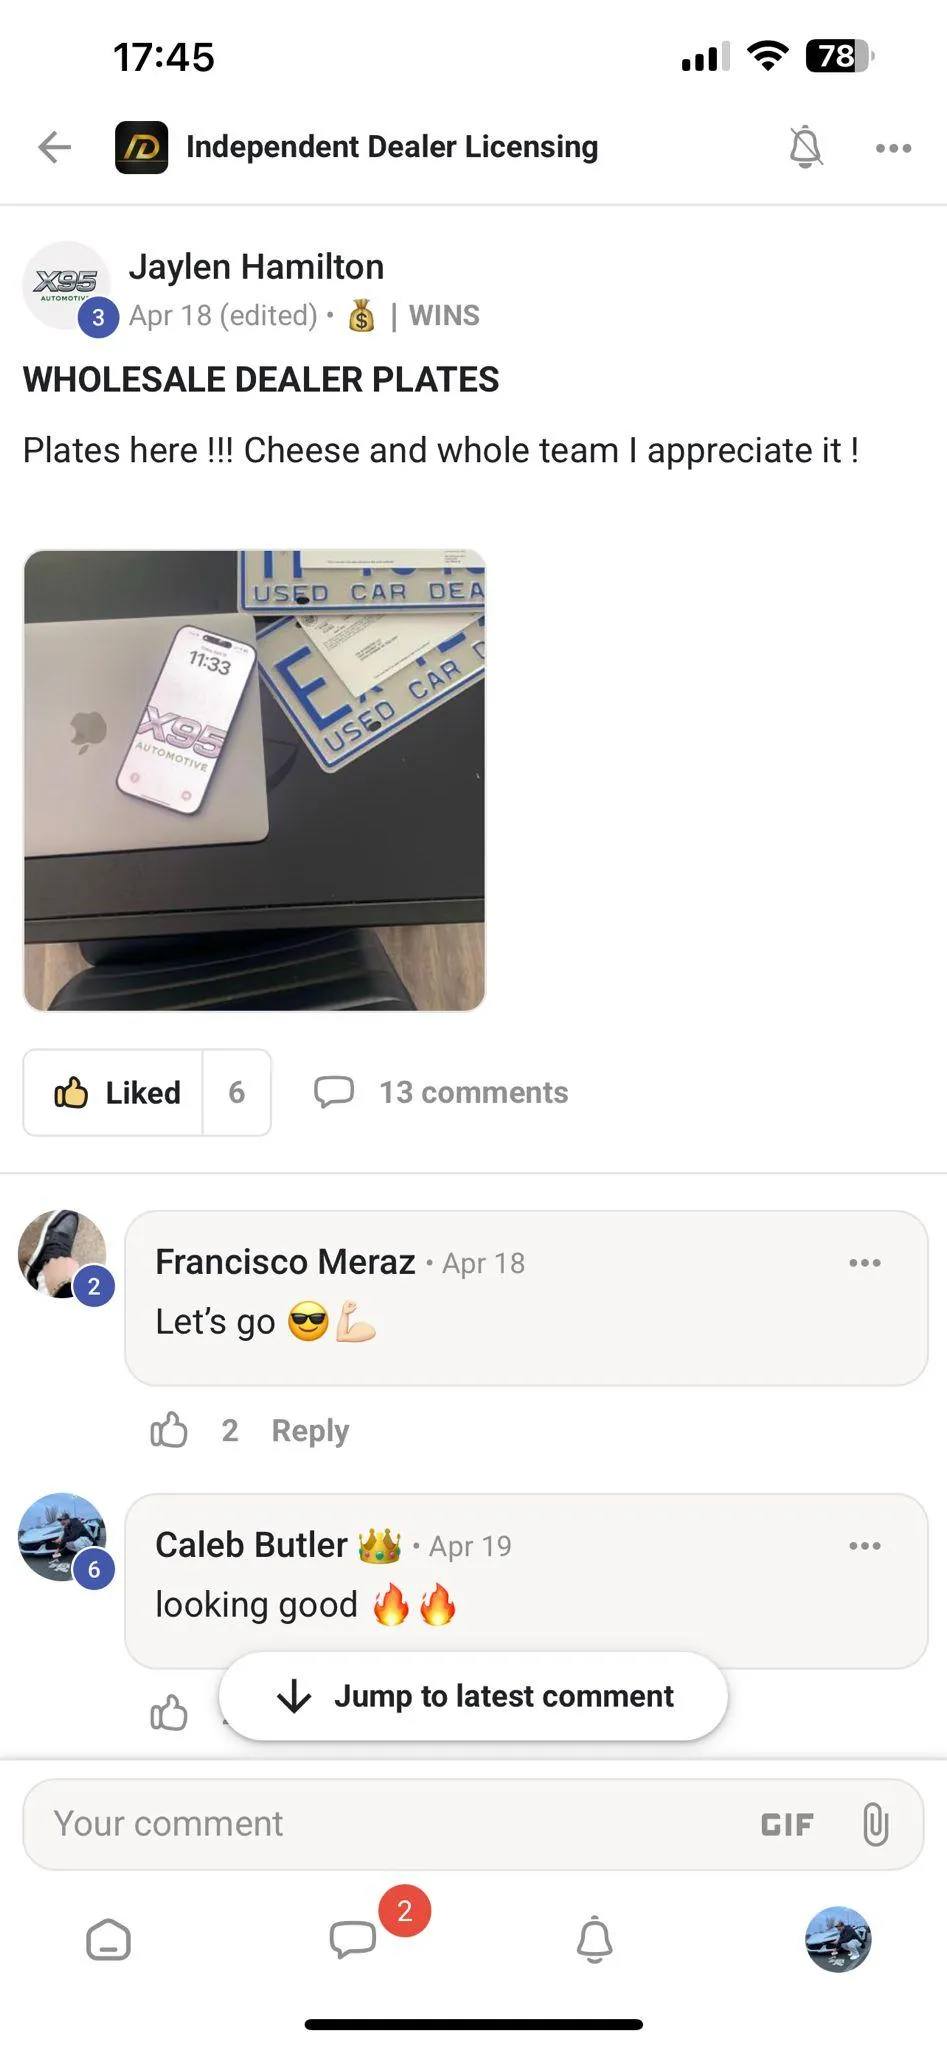Toggle the muted notification bell in header
The width and height of the screenshot is (947, 2048).
point(805,147)
